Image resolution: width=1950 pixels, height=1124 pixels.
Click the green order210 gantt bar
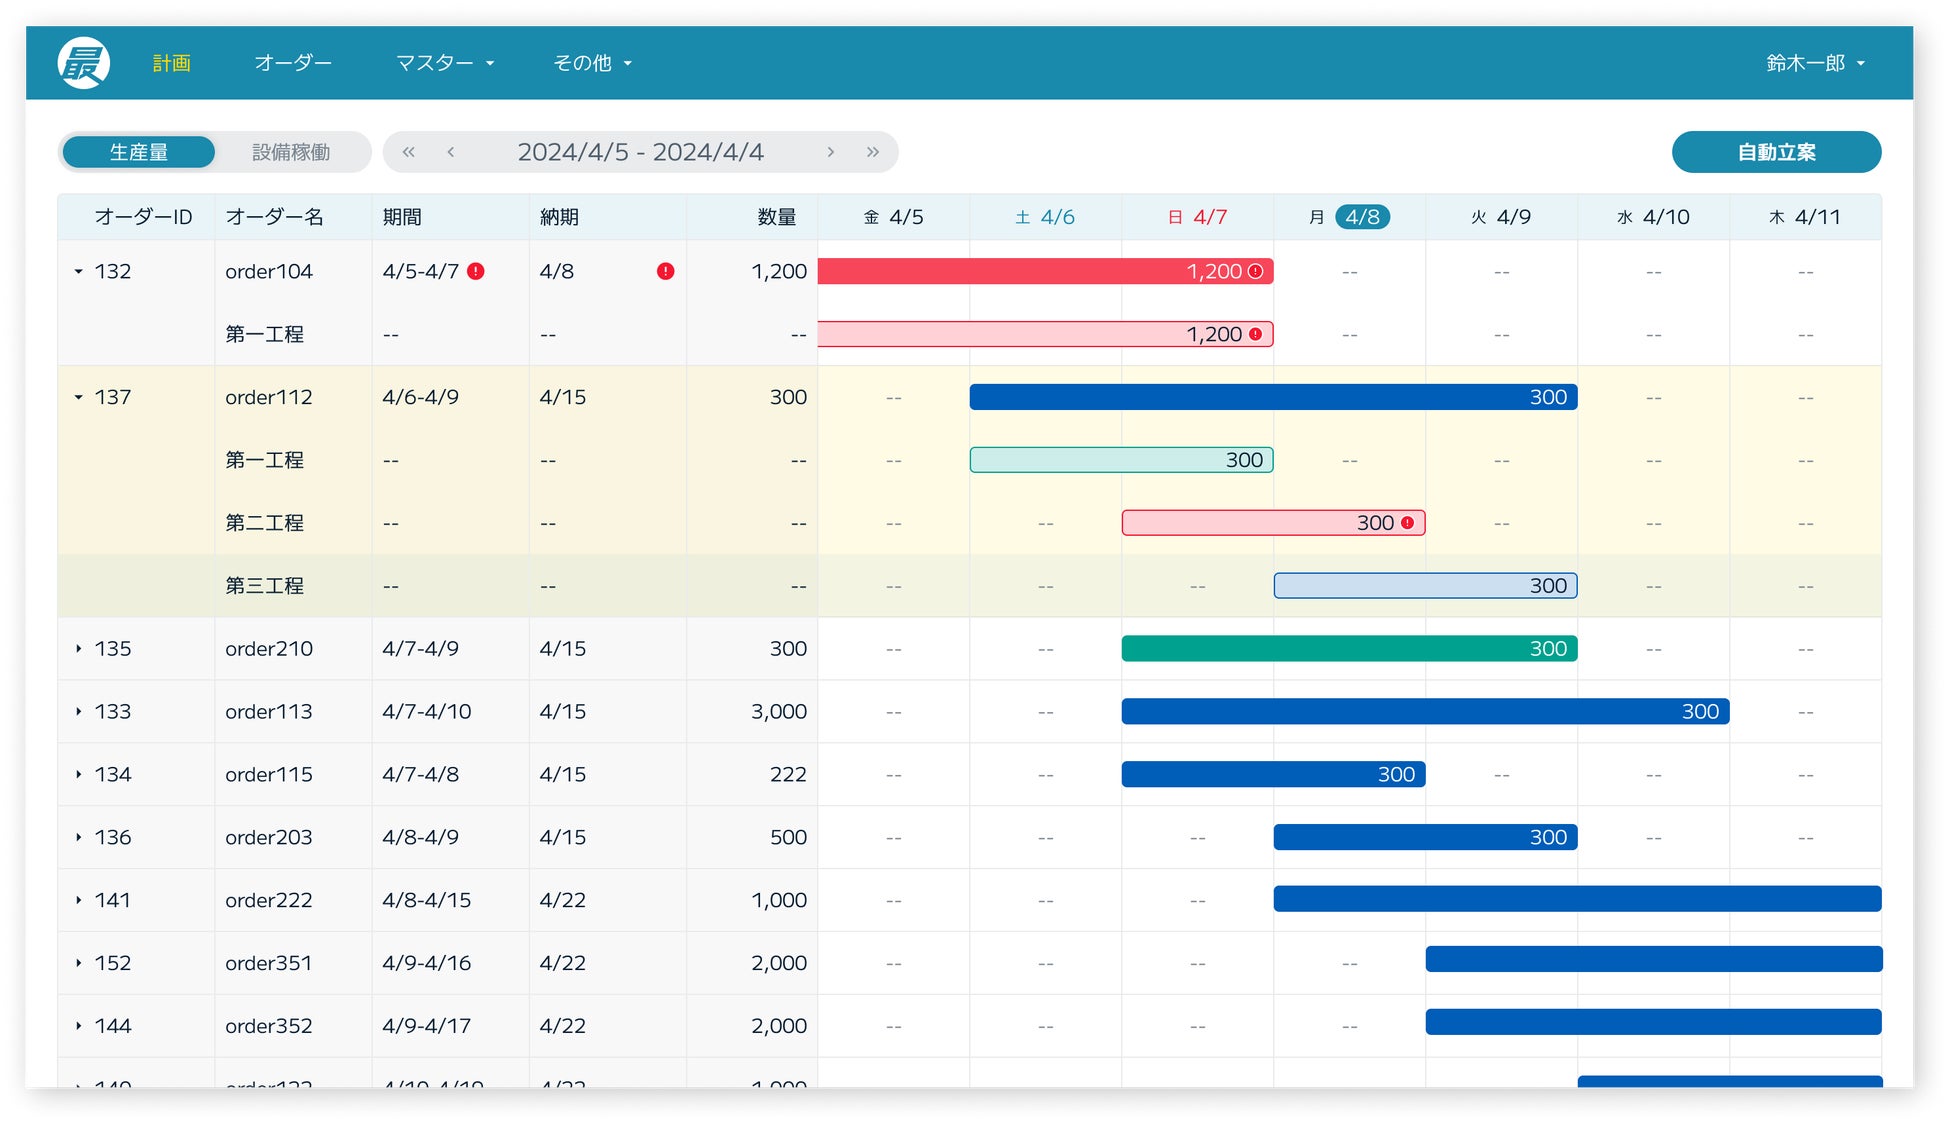(1348, 649)
